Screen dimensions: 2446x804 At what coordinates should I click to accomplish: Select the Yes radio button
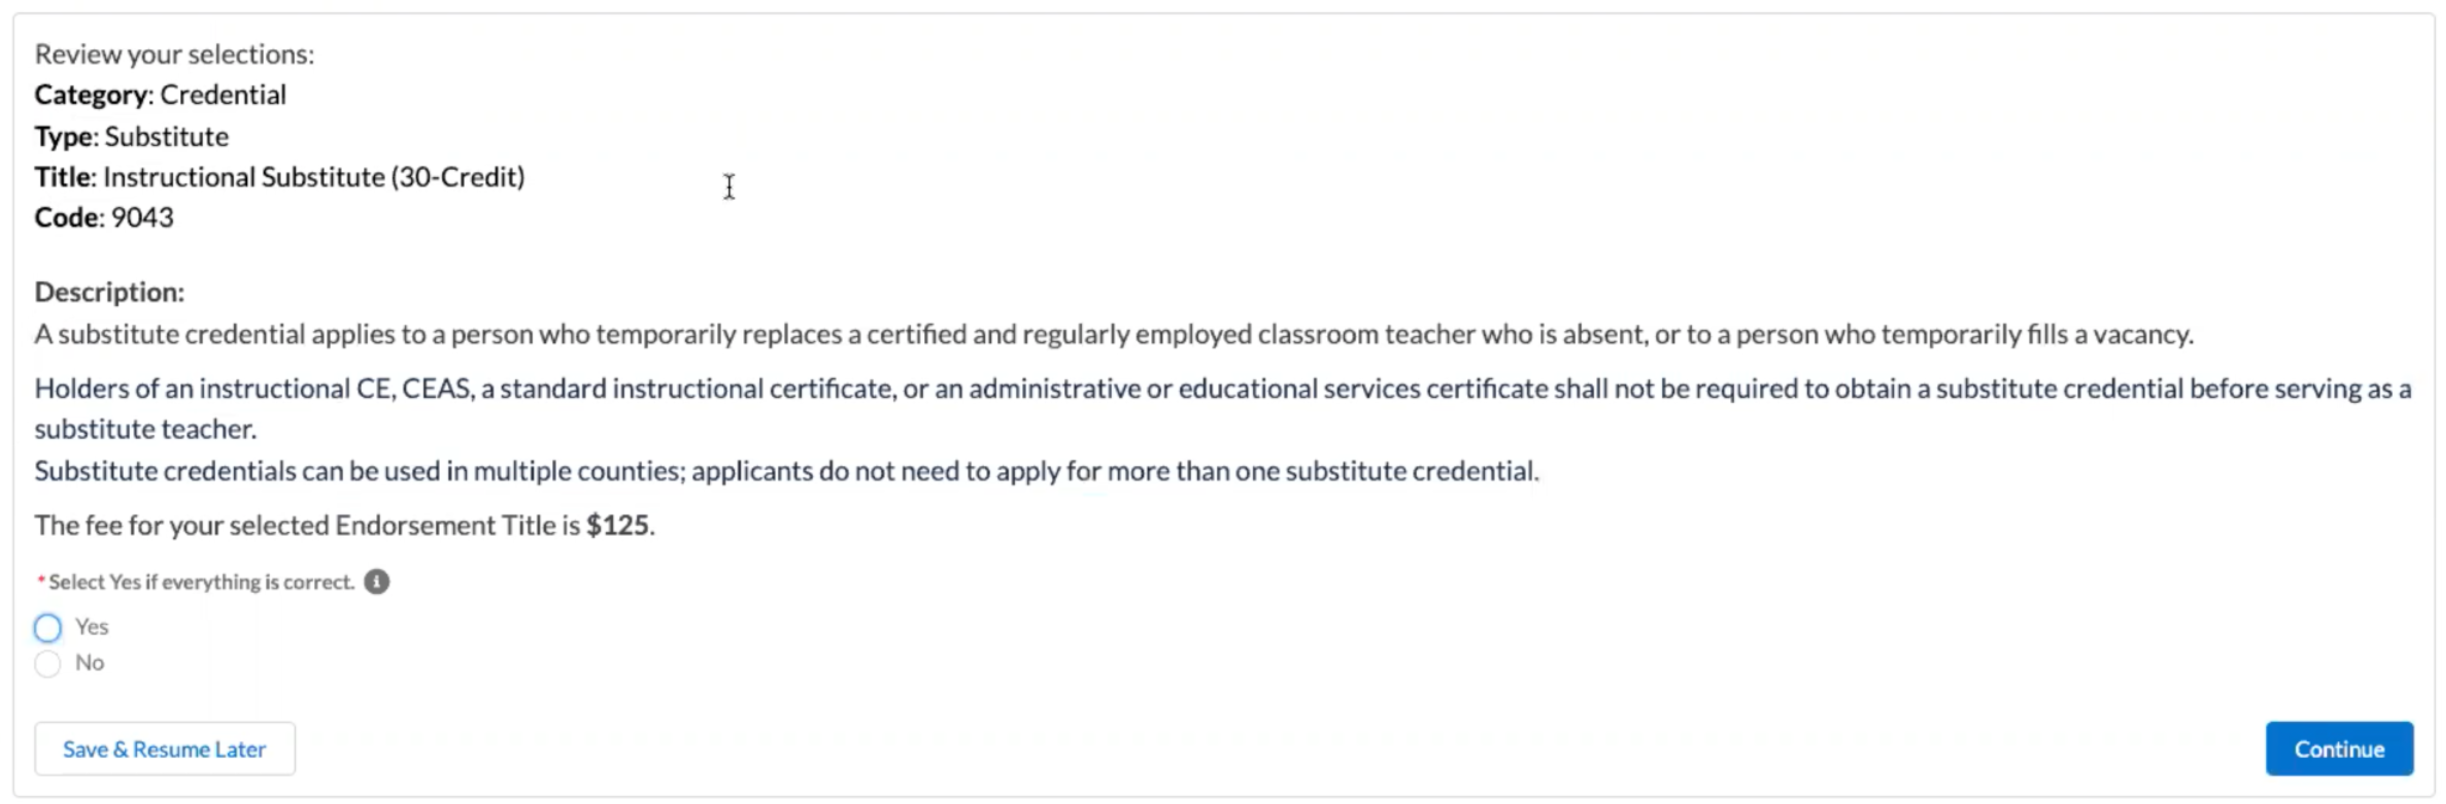pos(47,628)
